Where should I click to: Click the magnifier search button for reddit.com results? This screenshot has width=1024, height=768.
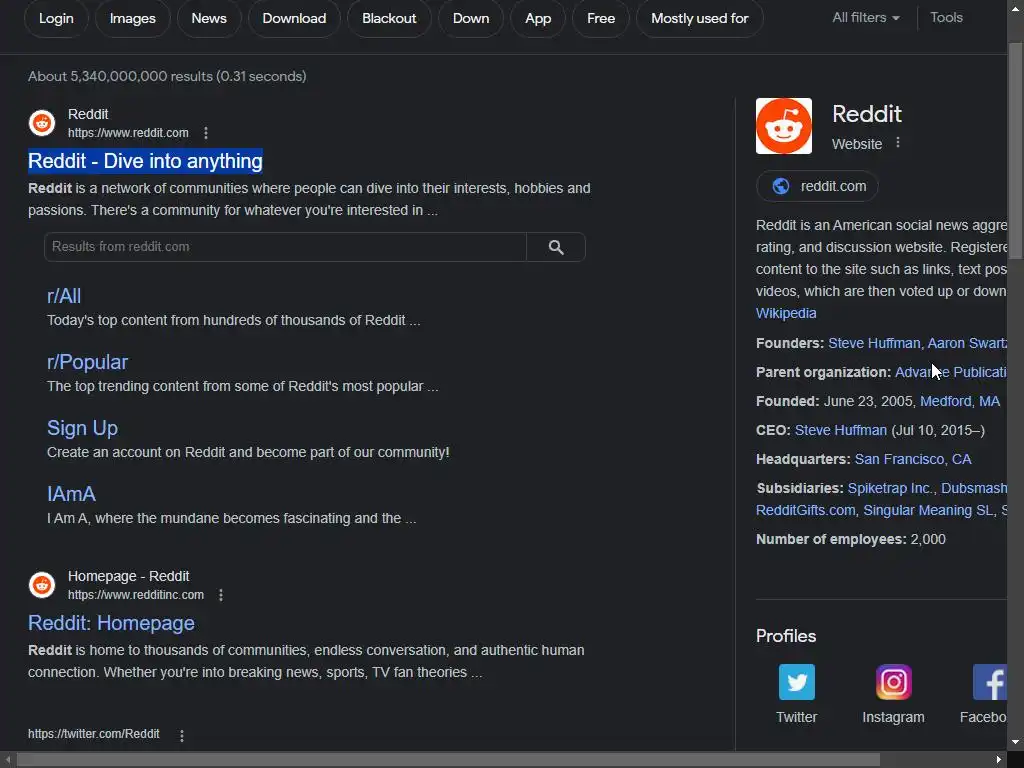coord(556,247)
